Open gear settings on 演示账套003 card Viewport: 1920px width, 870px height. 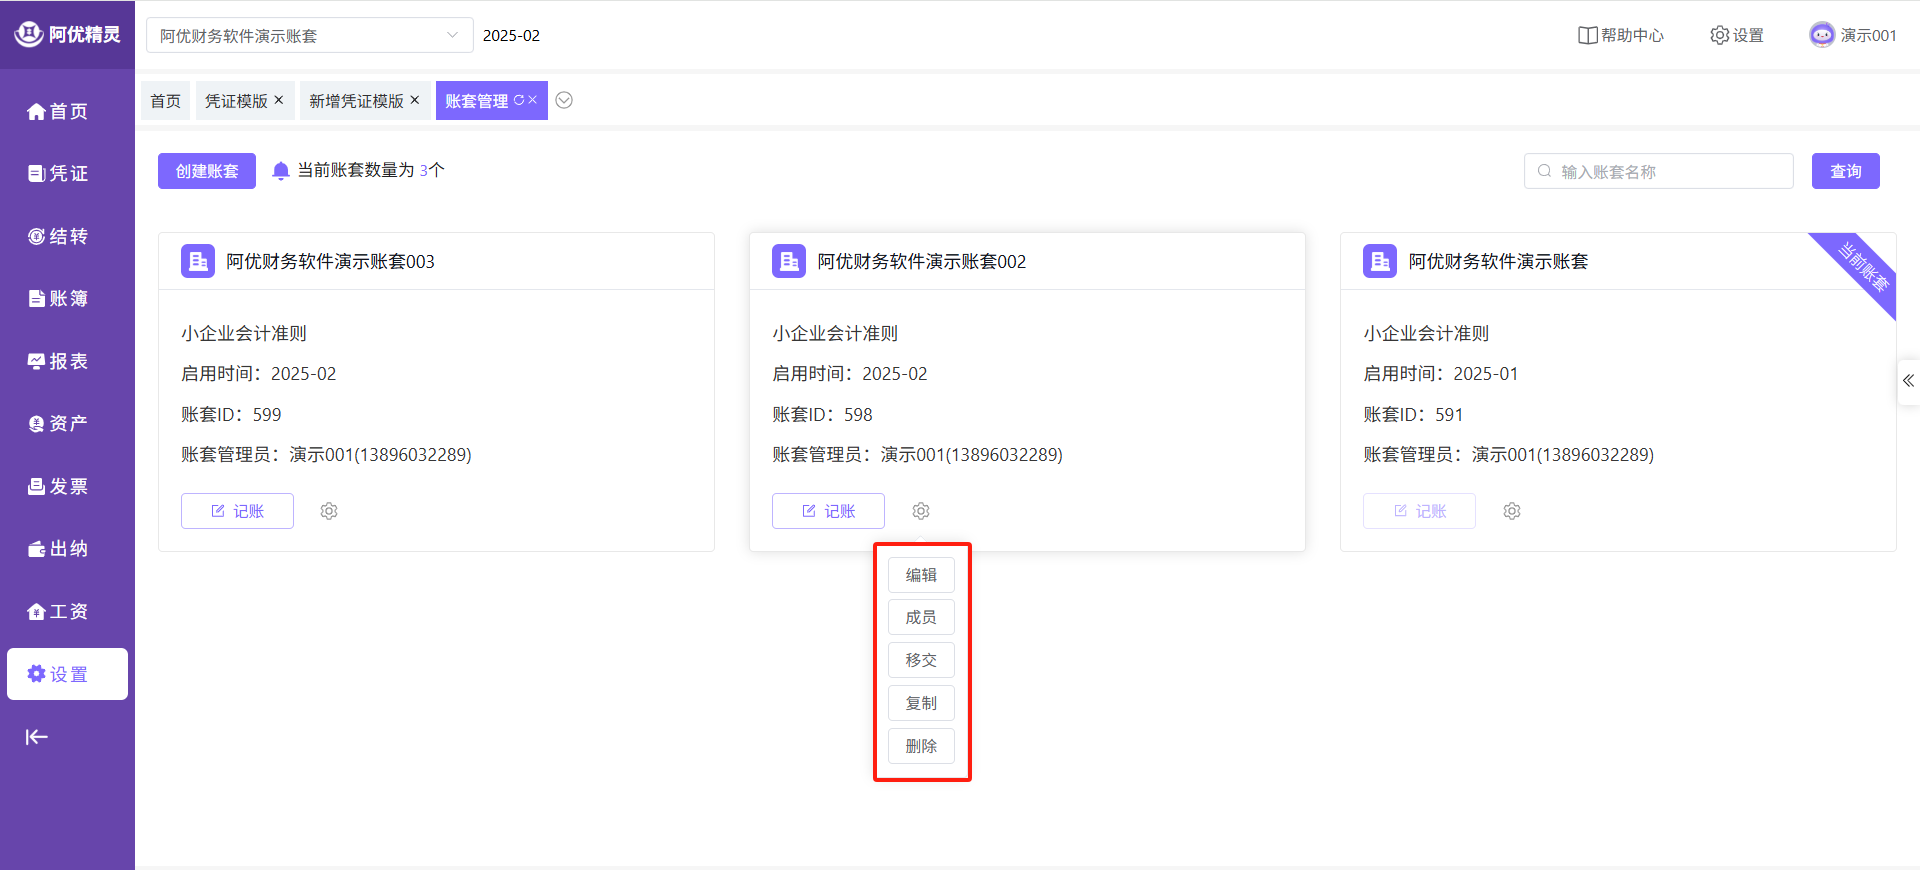pos(329,511)
